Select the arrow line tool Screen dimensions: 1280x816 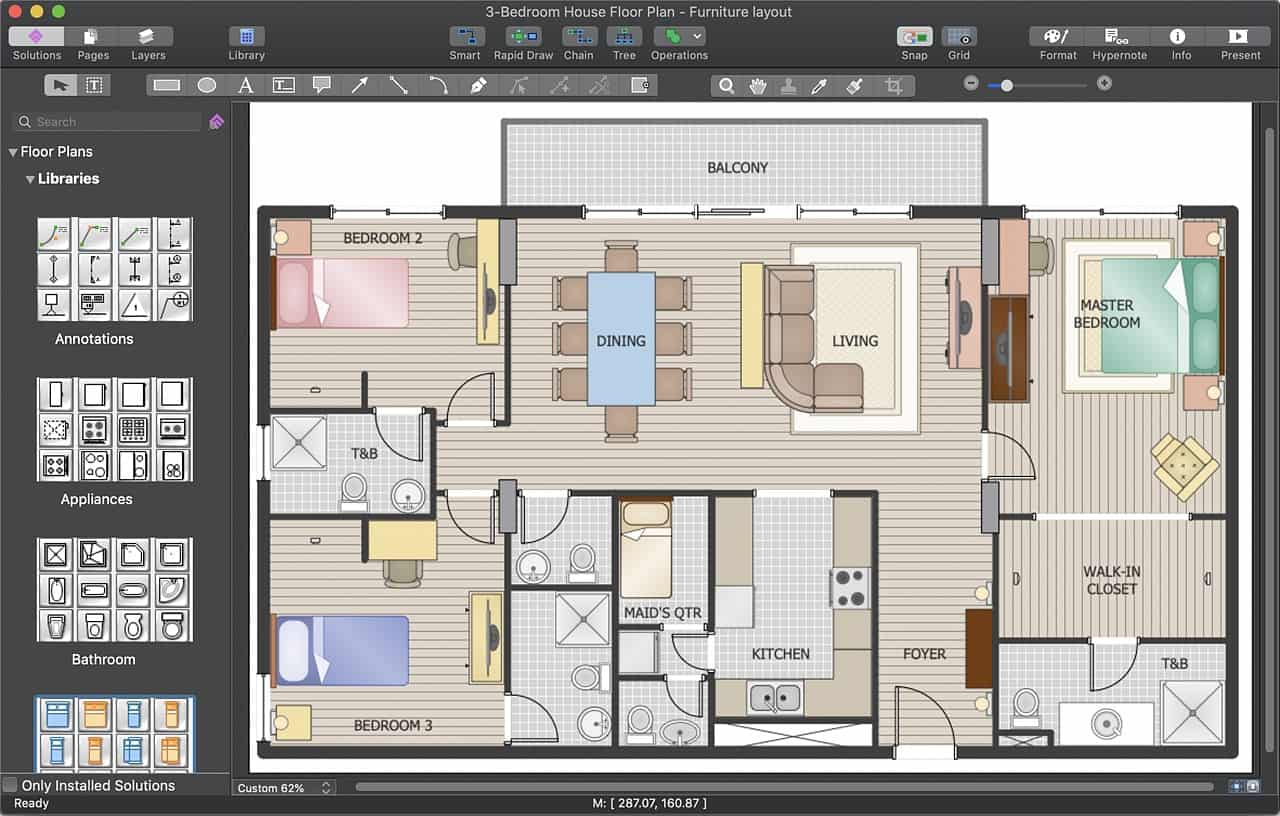tap(360, 86)
